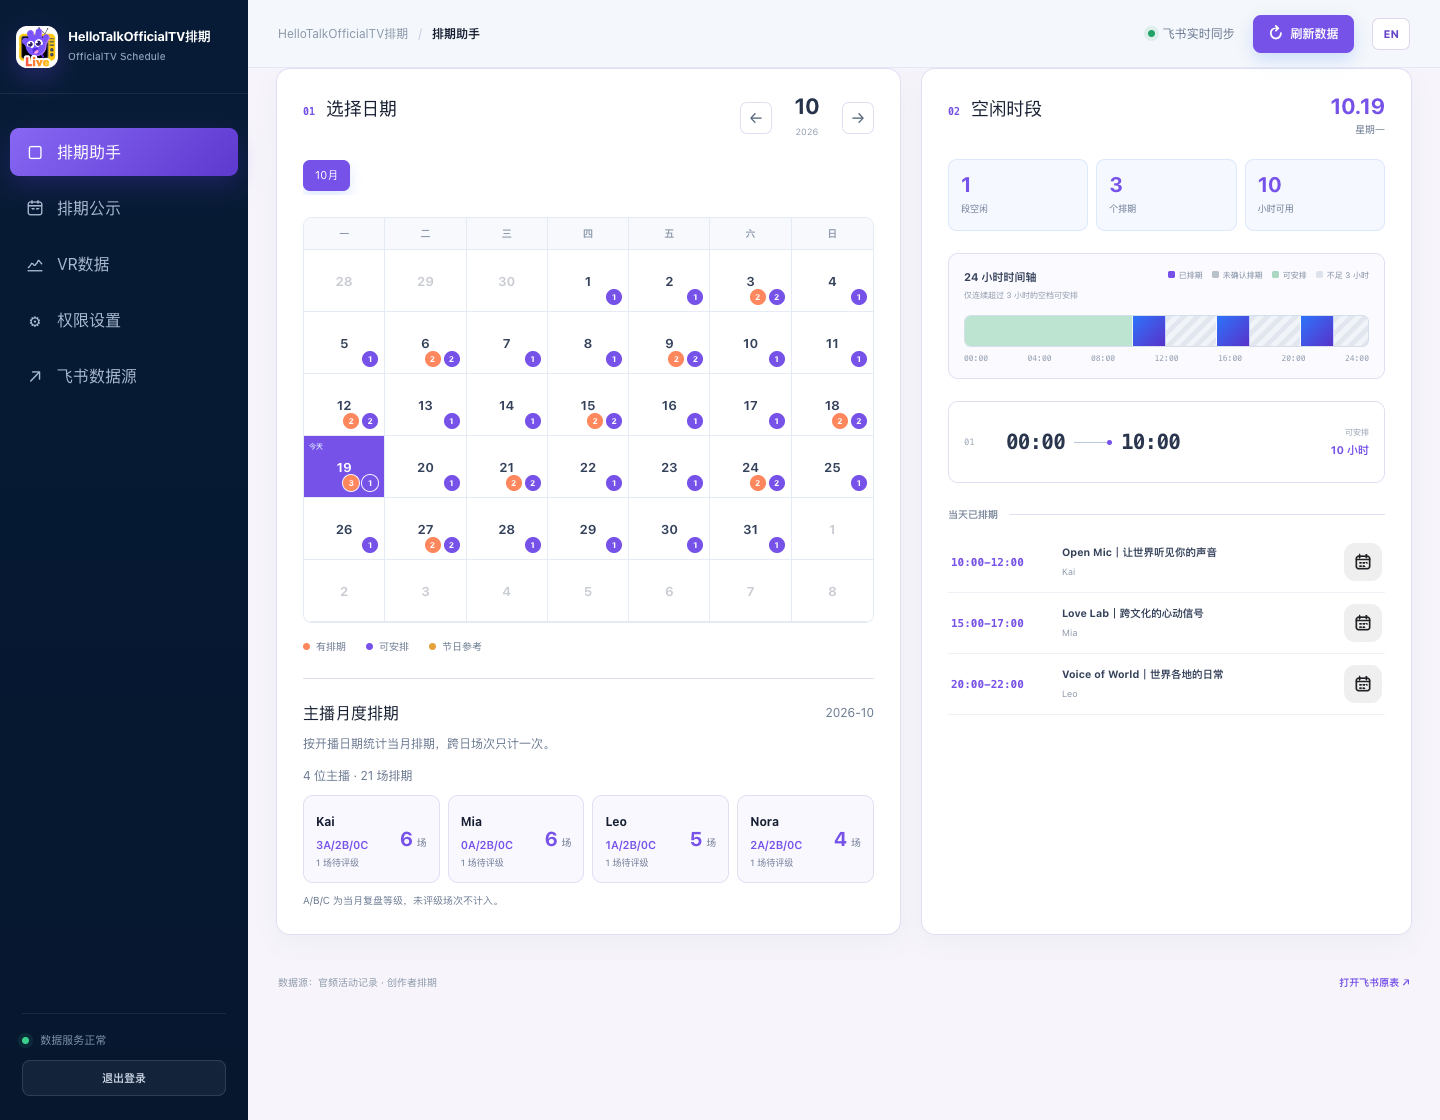Screen dimensions: 1440x1120
Task: Click the 权限设置 gear sidebar icon
Action: tap(35, 321)
